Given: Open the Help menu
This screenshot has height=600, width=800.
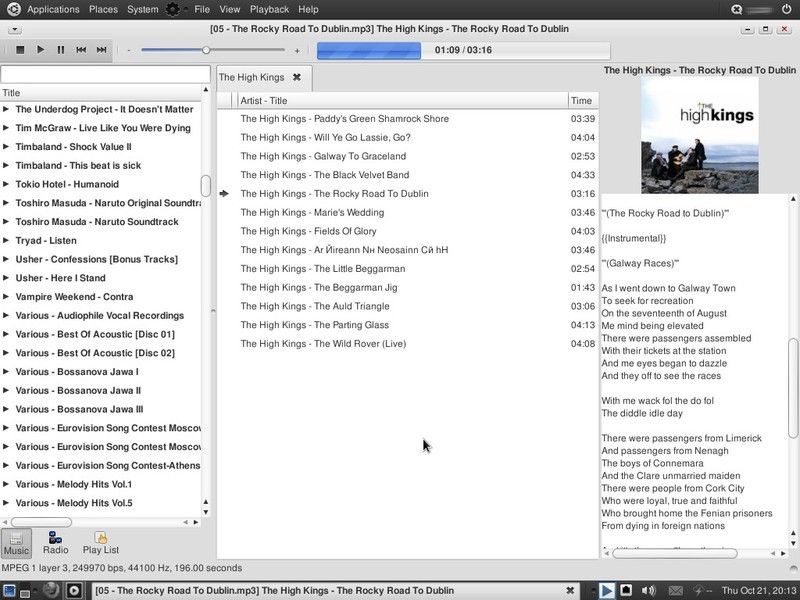Looking at the screenshot, I should coord(308,9).
